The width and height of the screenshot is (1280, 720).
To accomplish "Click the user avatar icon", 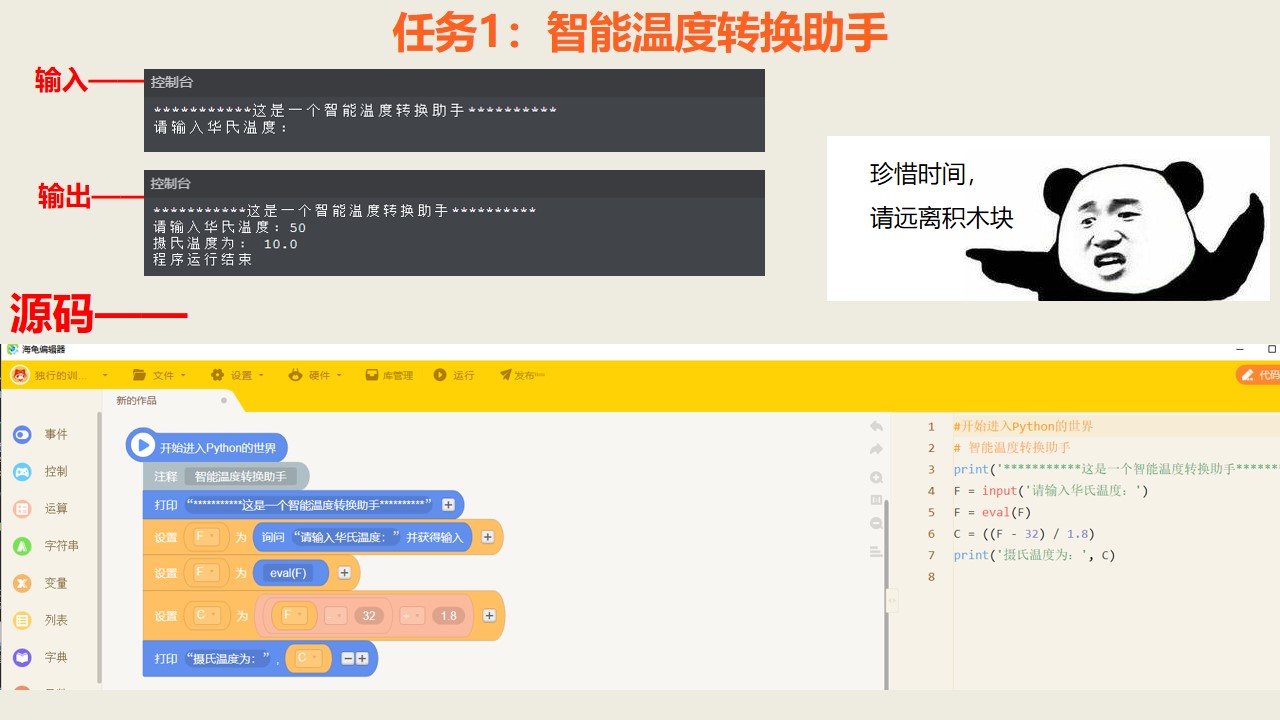I will point(19,375).
